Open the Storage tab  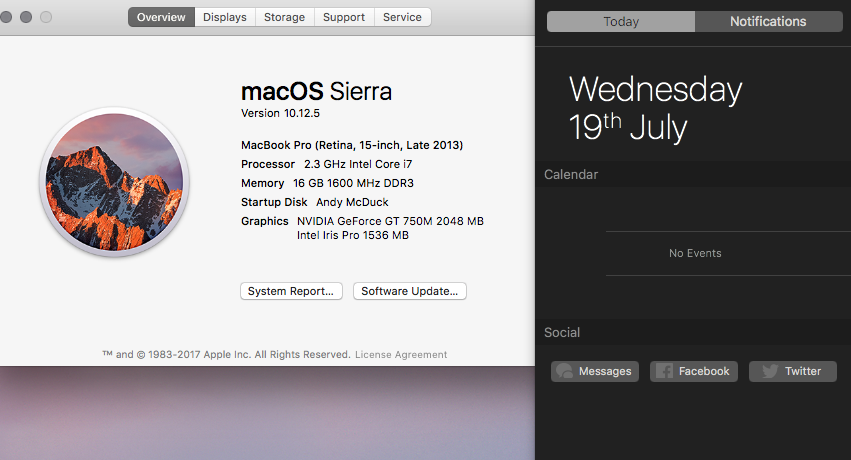click(284, 17)
